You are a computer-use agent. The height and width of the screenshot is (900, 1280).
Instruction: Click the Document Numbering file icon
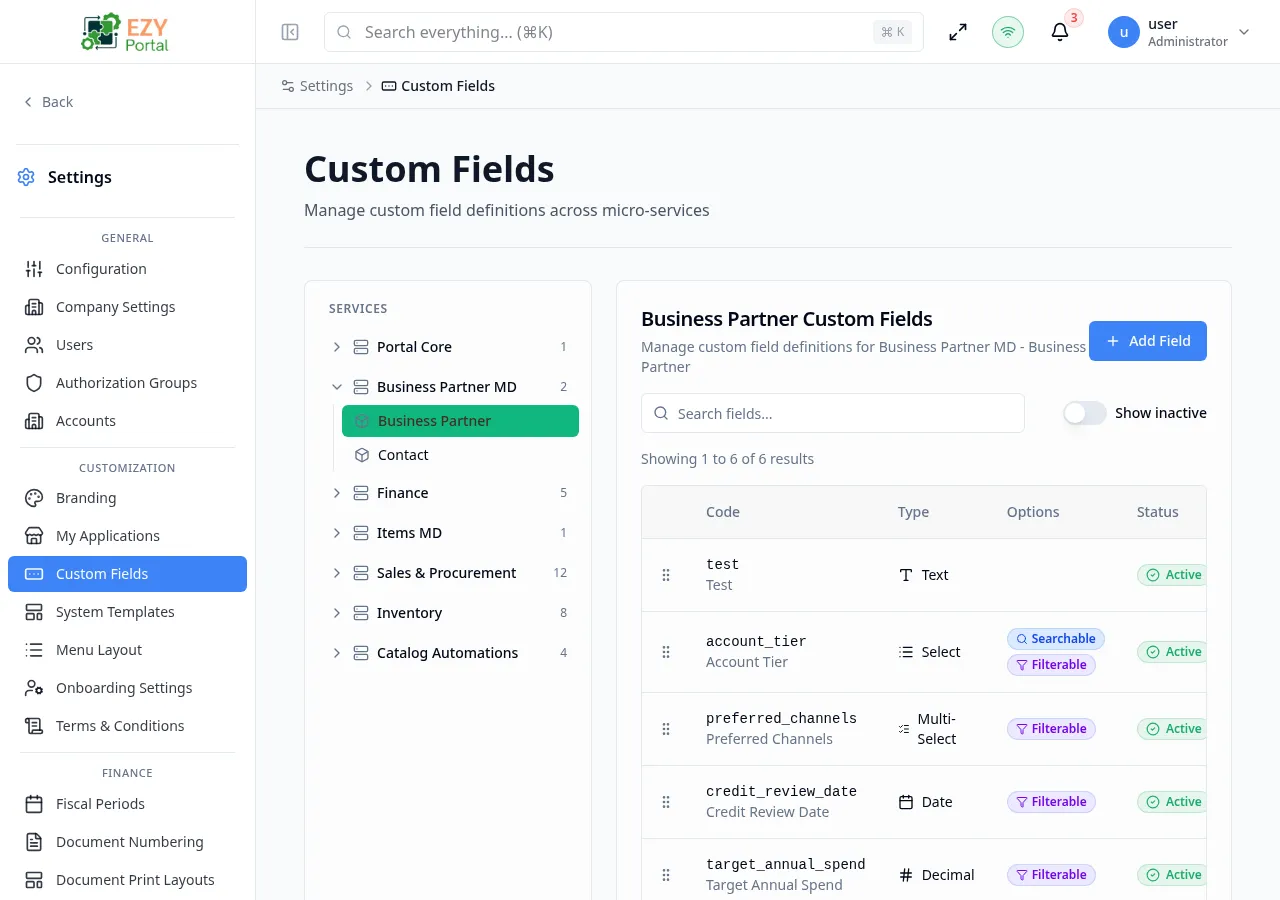(x=34, y=842)
